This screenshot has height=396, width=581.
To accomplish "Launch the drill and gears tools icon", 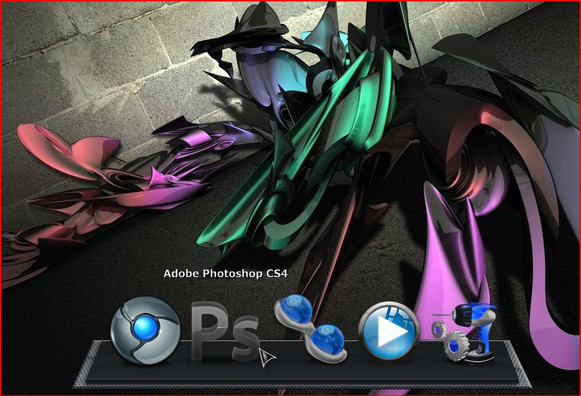I will [465, 333].
